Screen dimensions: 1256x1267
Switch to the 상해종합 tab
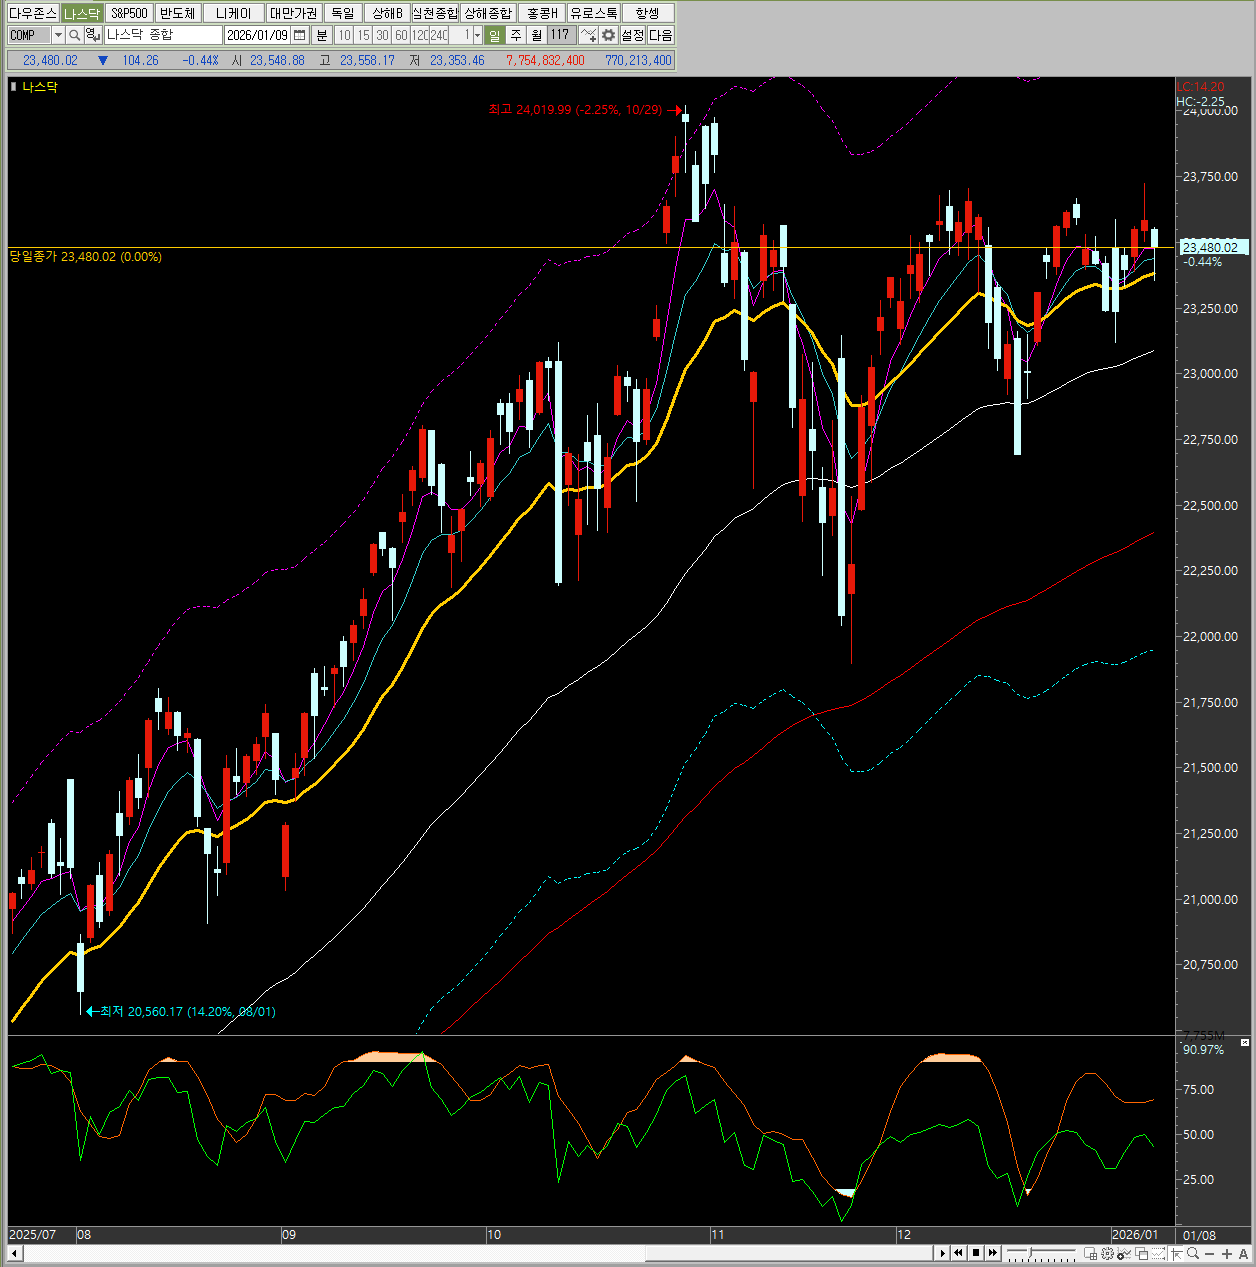coord(488,13)
